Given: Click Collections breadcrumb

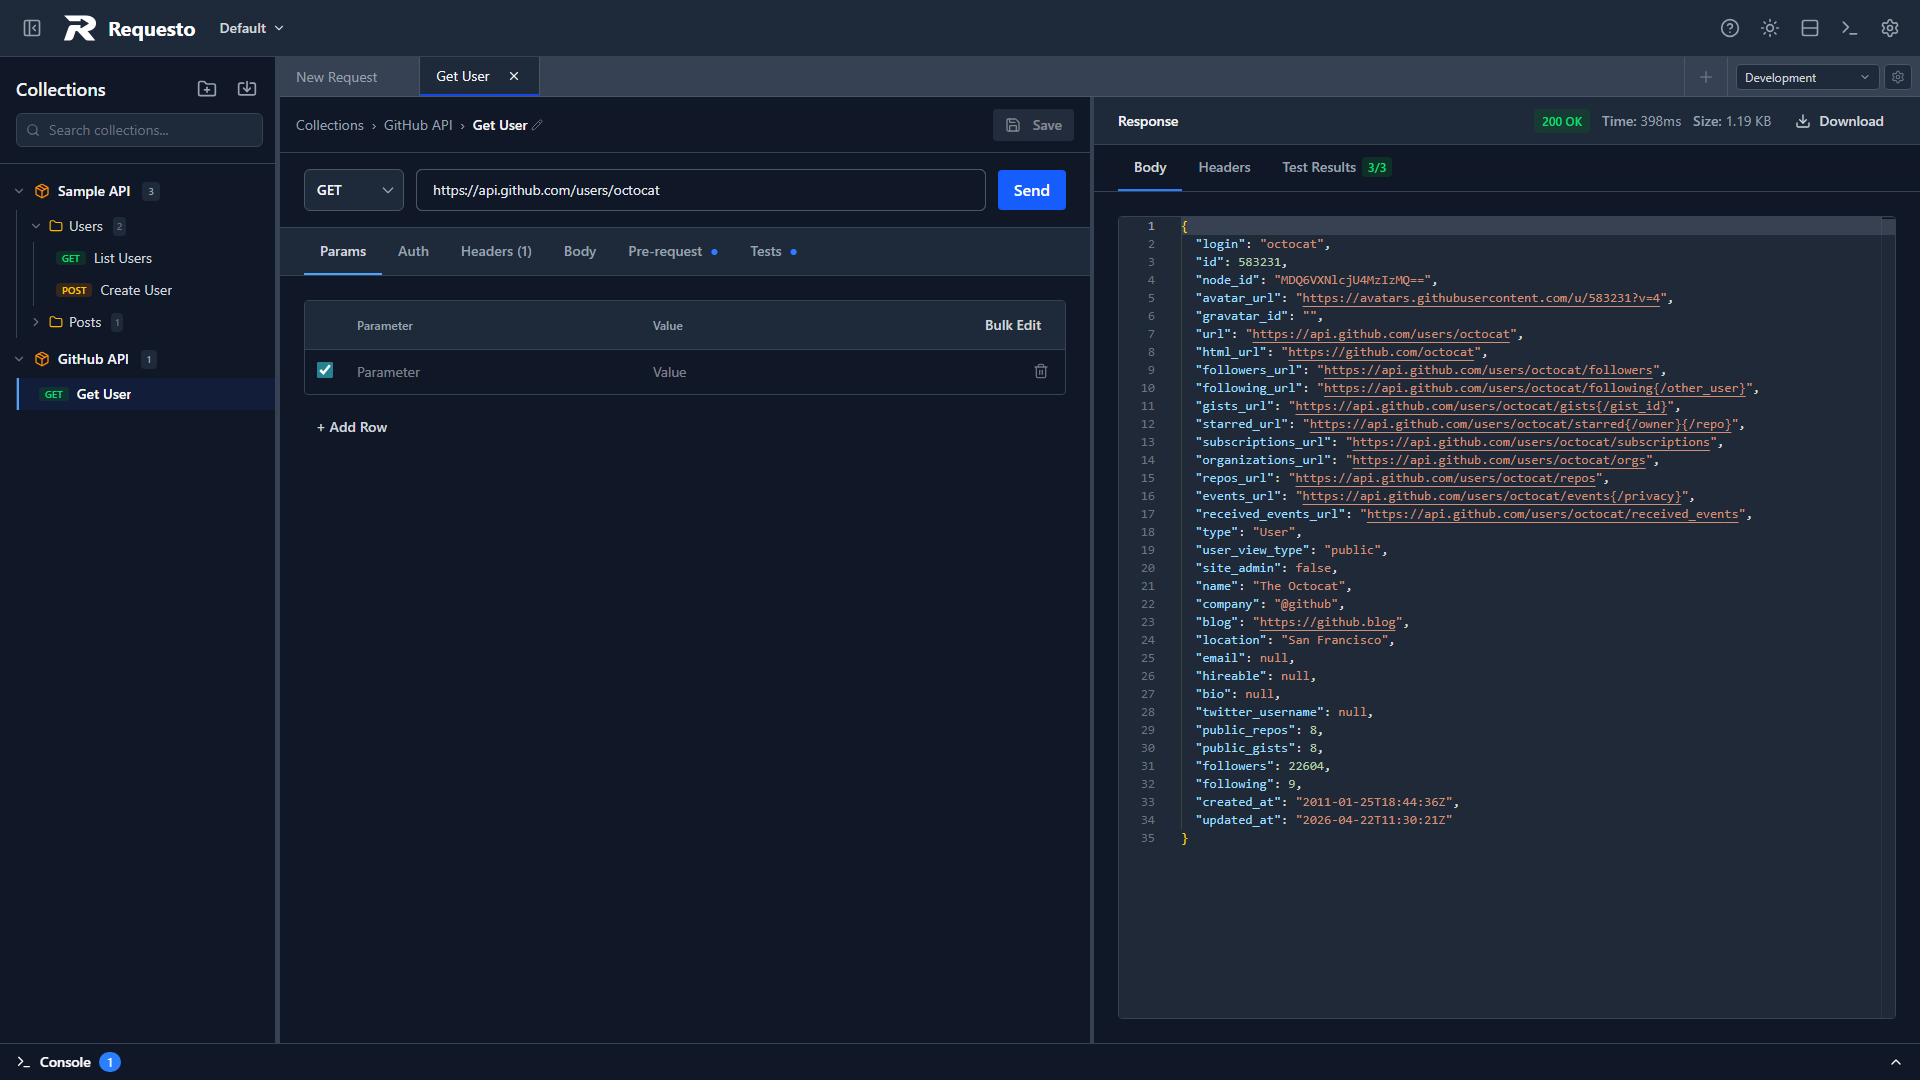Looking at the screenshot, I should click(330, 125).
